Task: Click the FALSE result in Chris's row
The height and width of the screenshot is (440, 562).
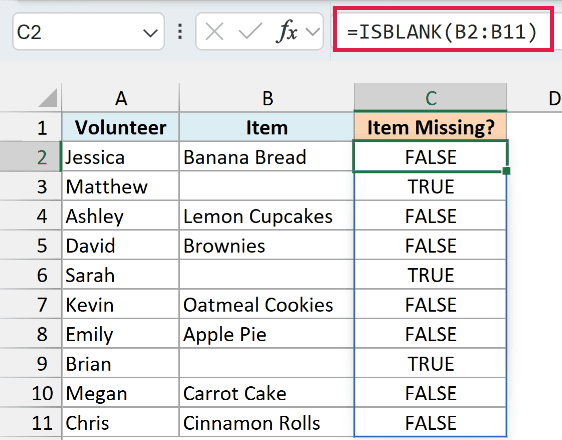Action: 430,423
